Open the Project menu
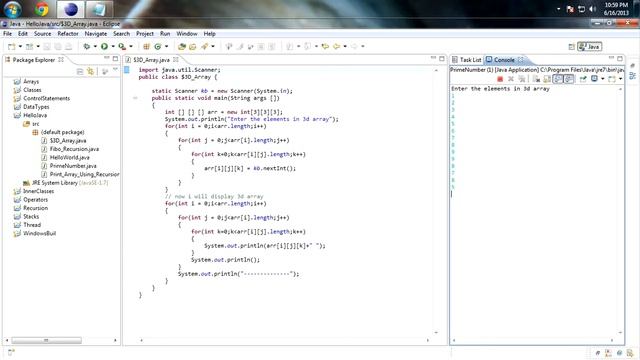Image resolution: width=640 pixels, height=360 pixels. tap(144, 34)
